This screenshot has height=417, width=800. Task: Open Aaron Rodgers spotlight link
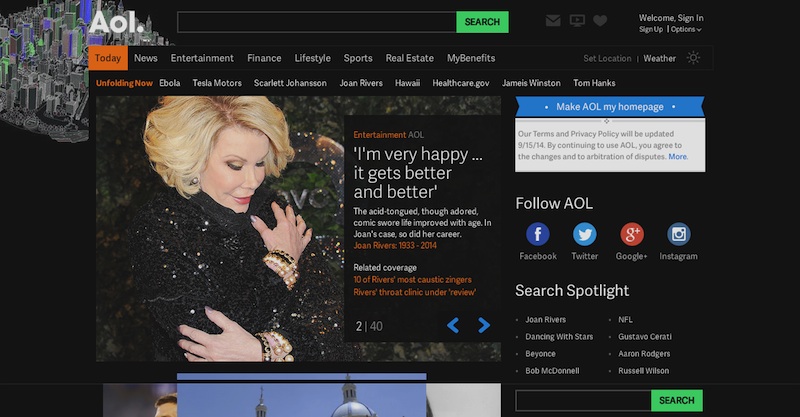(644, 354)
